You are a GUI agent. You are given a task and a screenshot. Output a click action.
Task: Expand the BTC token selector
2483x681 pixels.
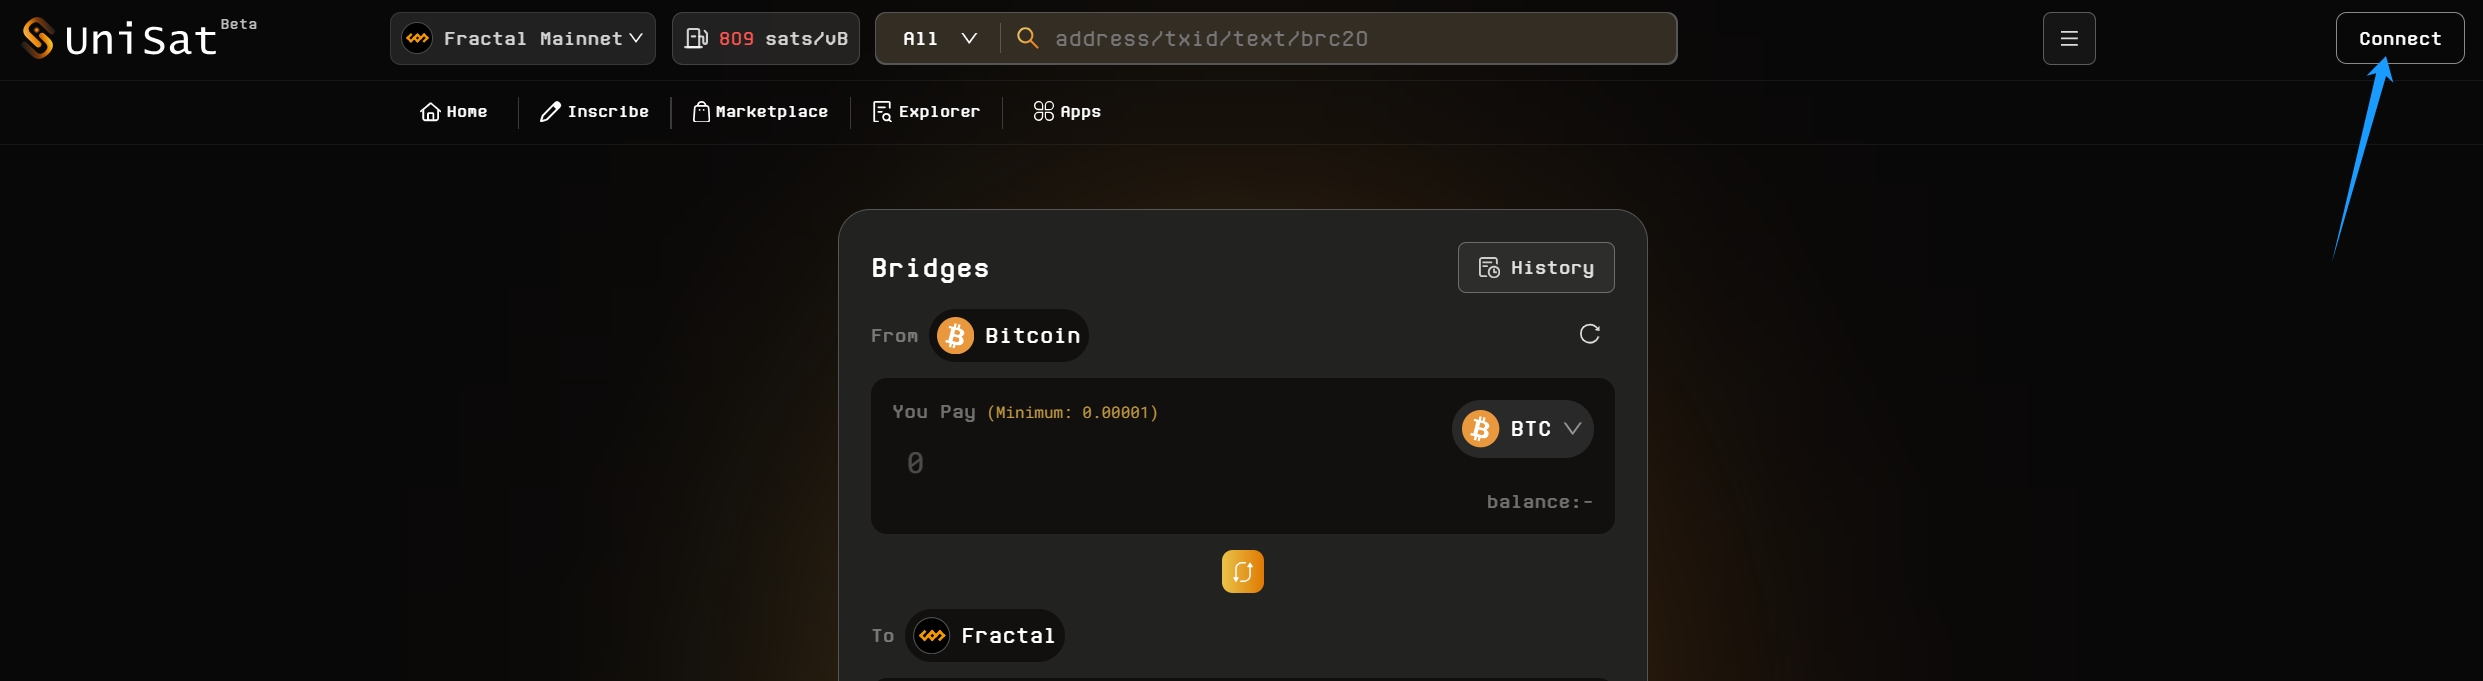[1522, 429]
